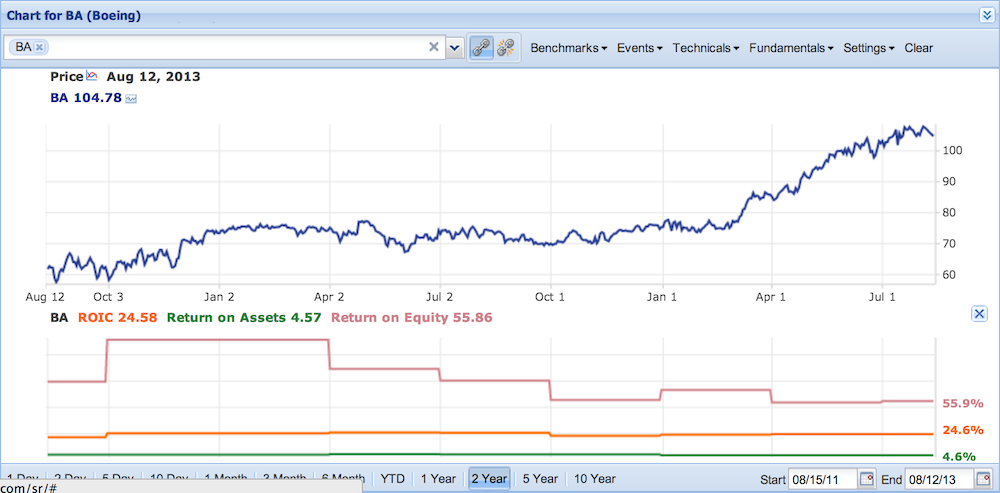Click the small chart icon beside Price

tap(92, 77)
